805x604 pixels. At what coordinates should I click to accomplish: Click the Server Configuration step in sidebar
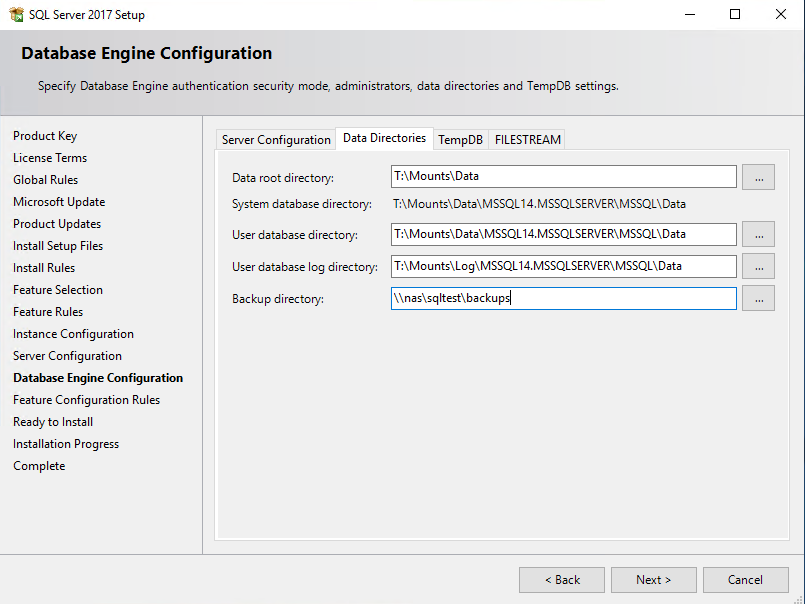67,356
